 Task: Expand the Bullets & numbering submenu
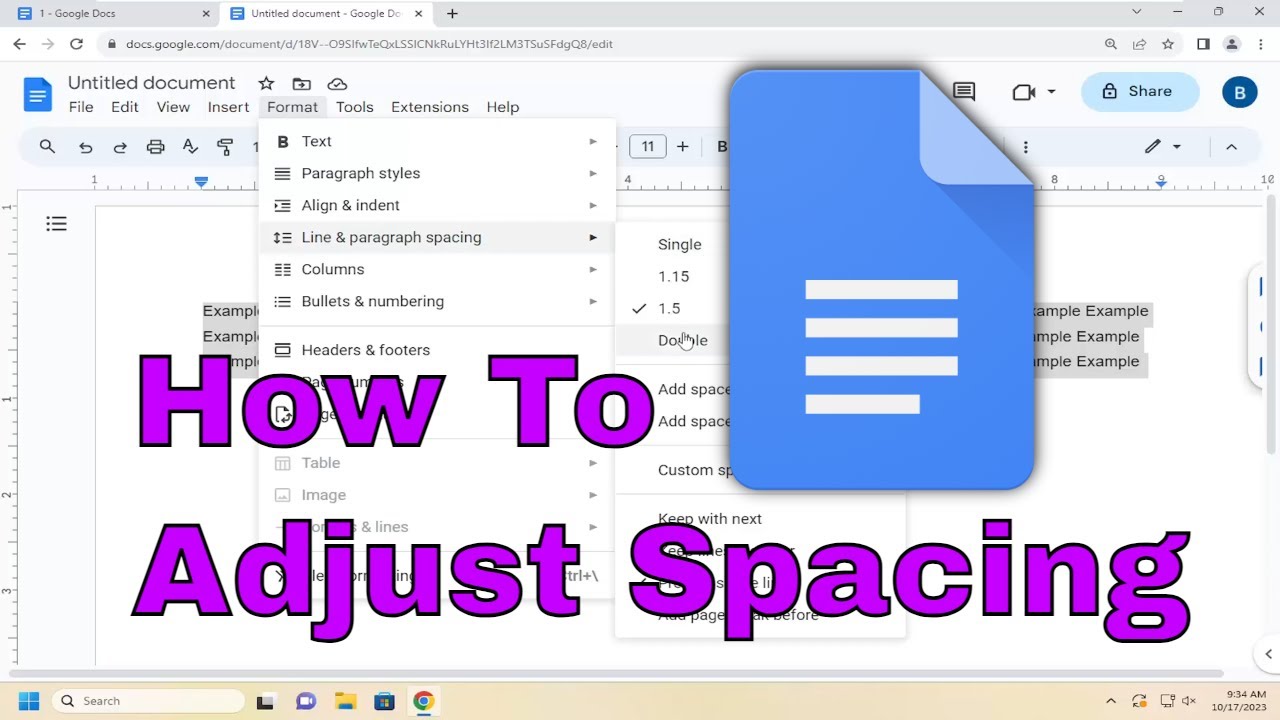pyautogui.click(x=436, y=301)
